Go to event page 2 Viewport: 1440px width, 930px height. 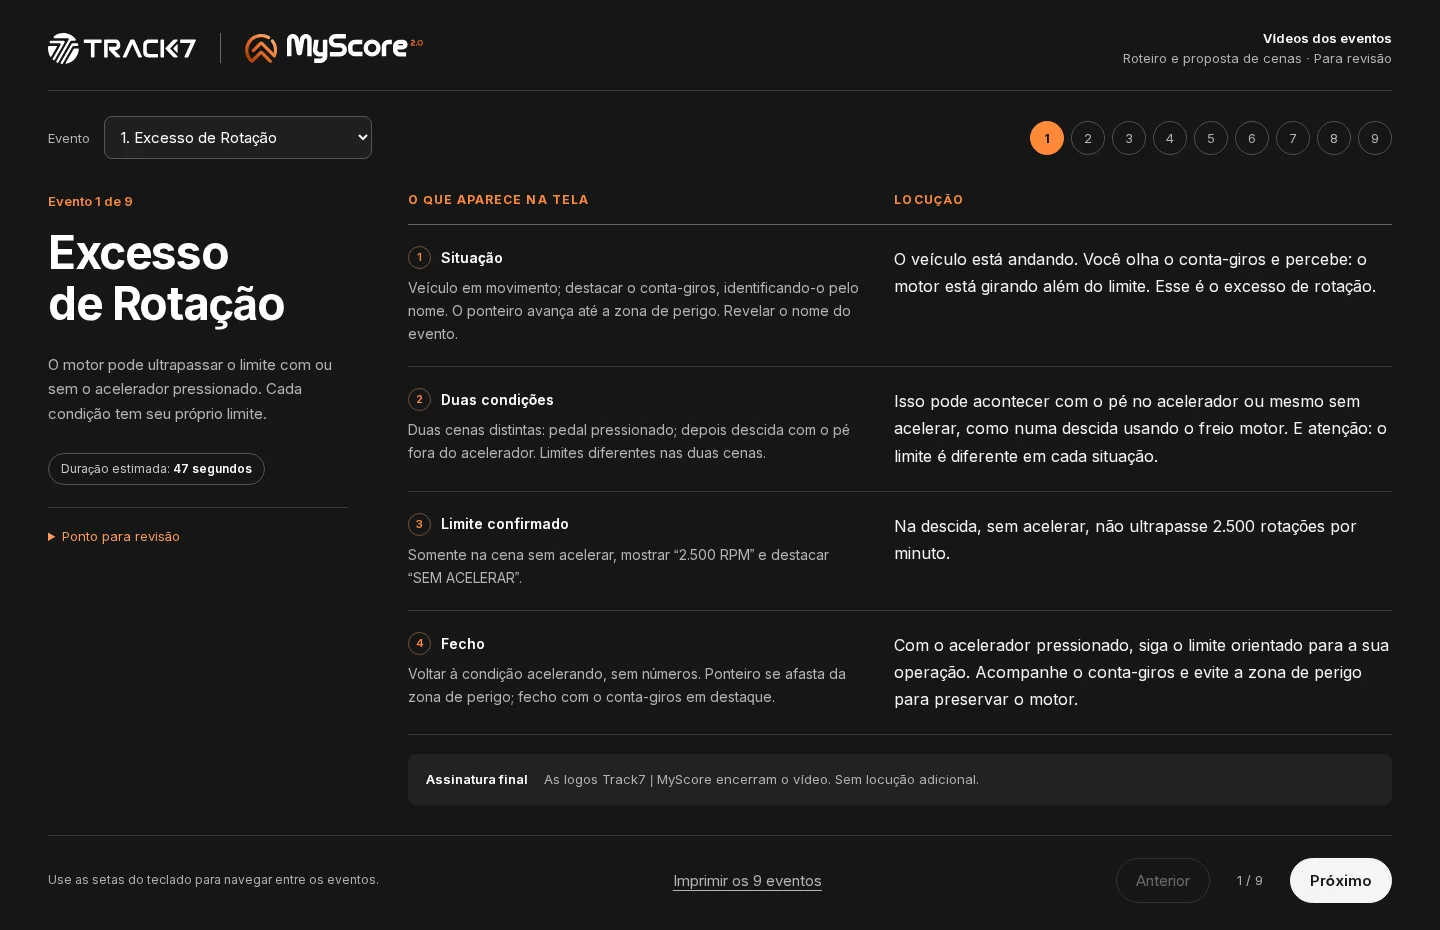[1088, 138]
